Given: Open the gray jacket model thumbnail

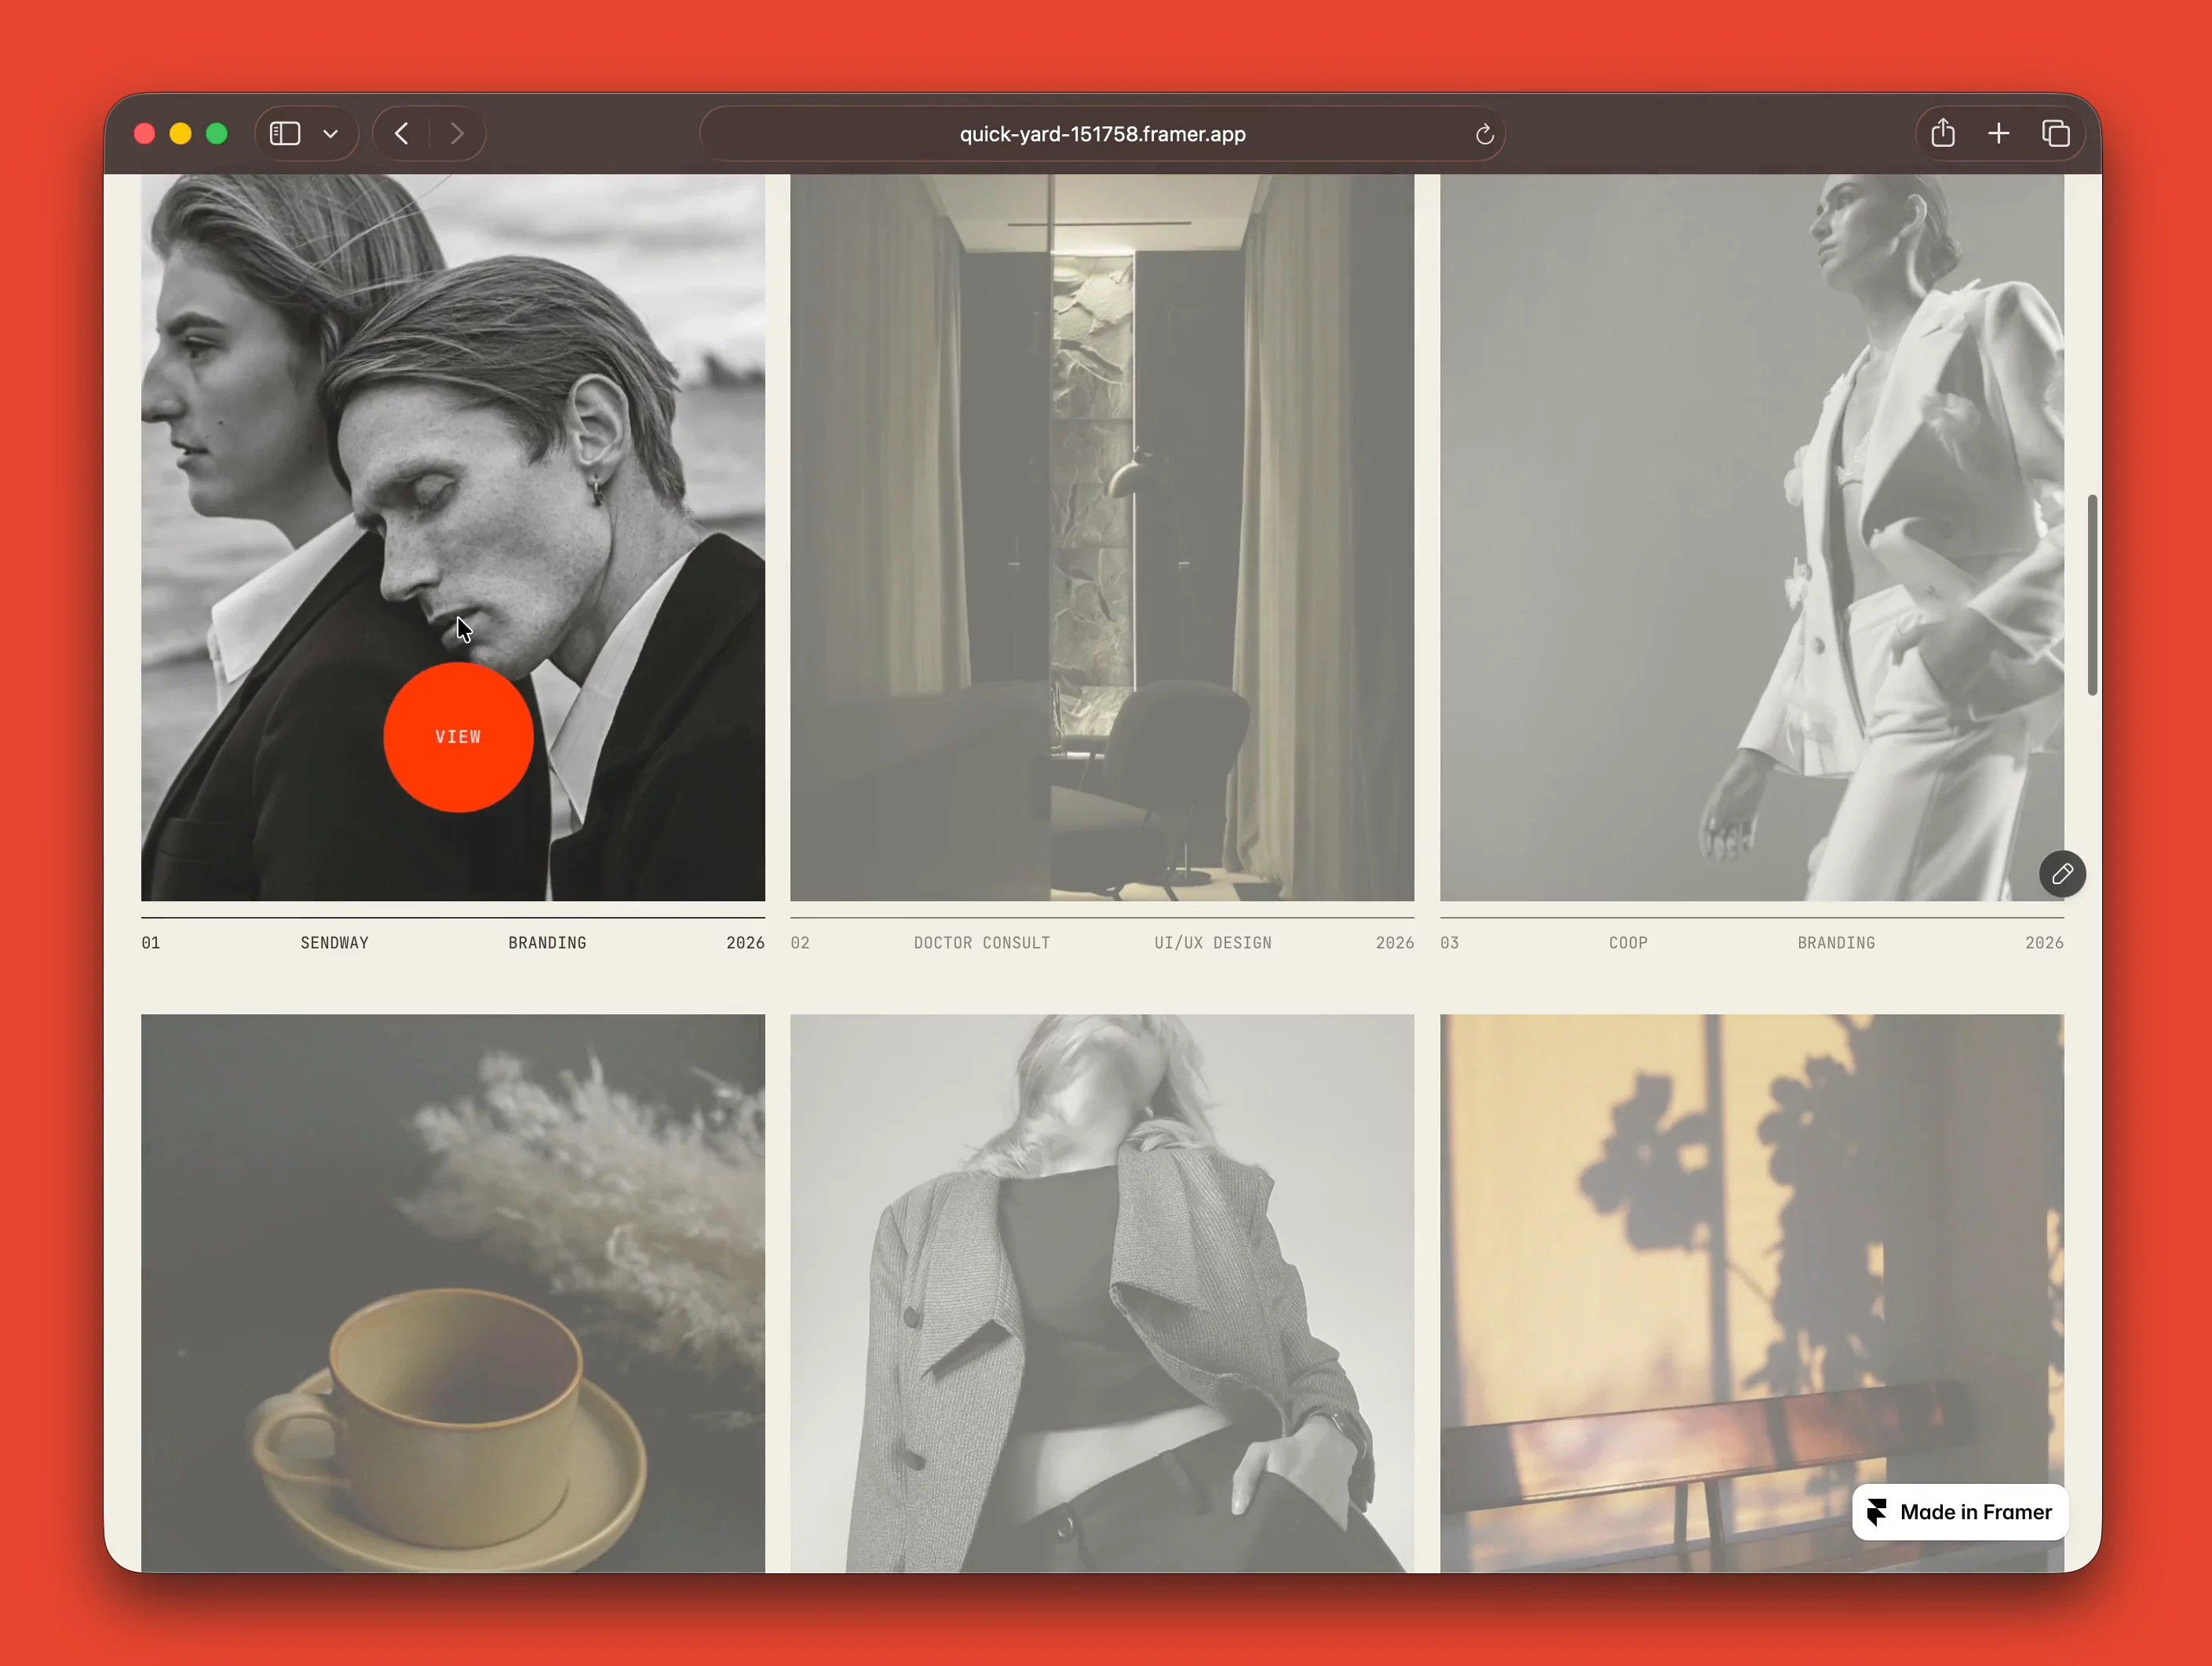Looking at the screenshot, I should (1102, 1293).
